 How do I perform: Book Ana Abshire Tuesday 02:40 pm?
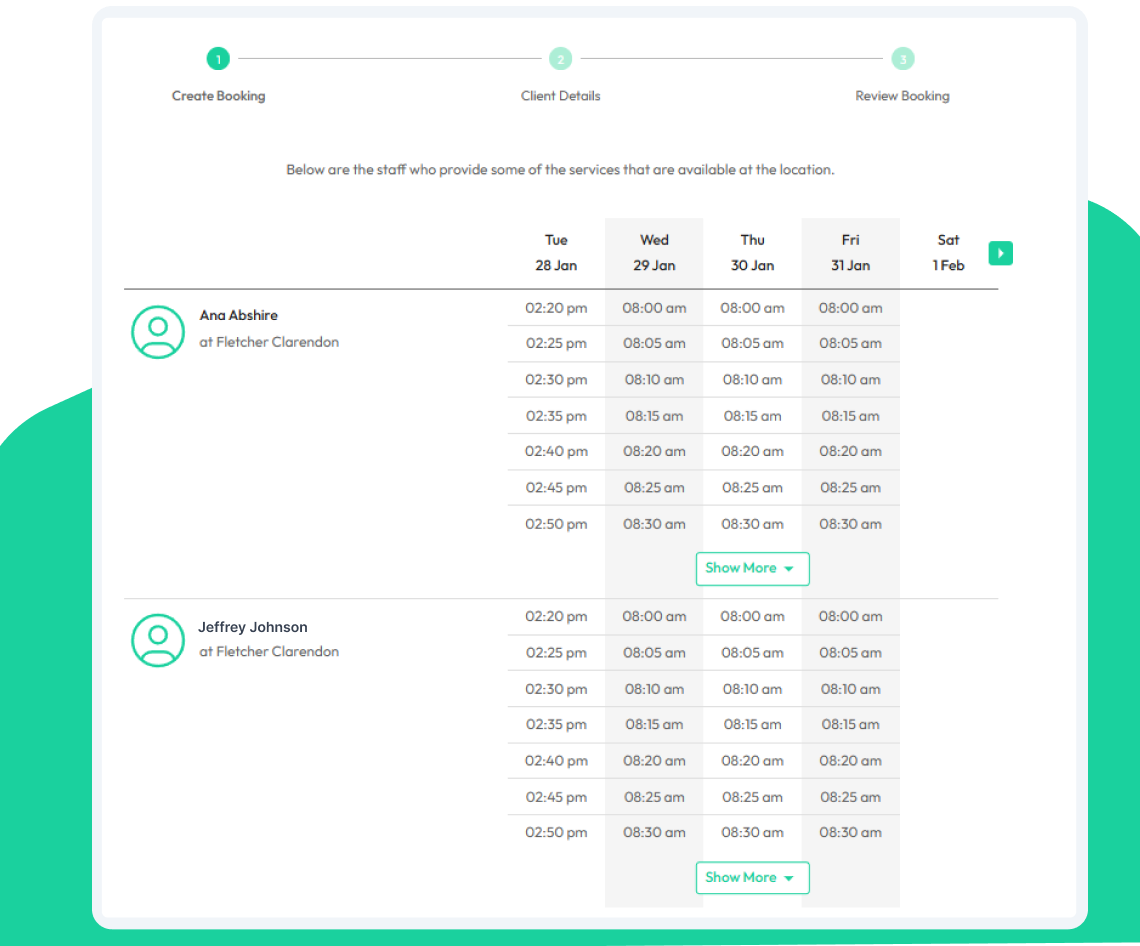(x=556, y=452)
